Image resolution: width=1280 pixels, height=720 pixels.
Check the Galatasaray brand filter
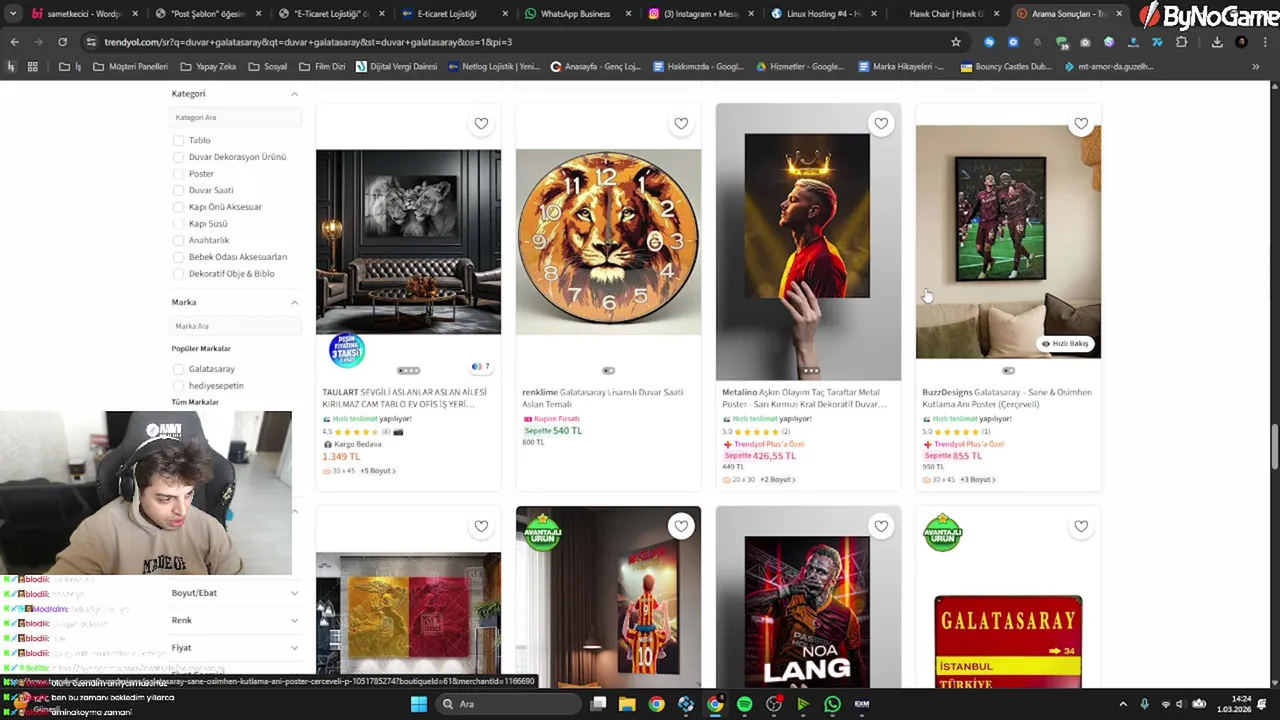click(178, 369)
